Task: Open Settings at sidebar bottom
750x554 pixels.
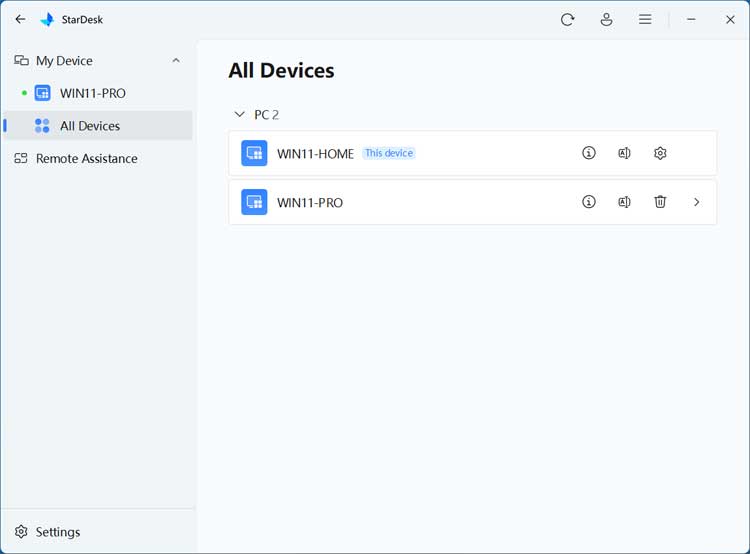Action: [98, 532]
